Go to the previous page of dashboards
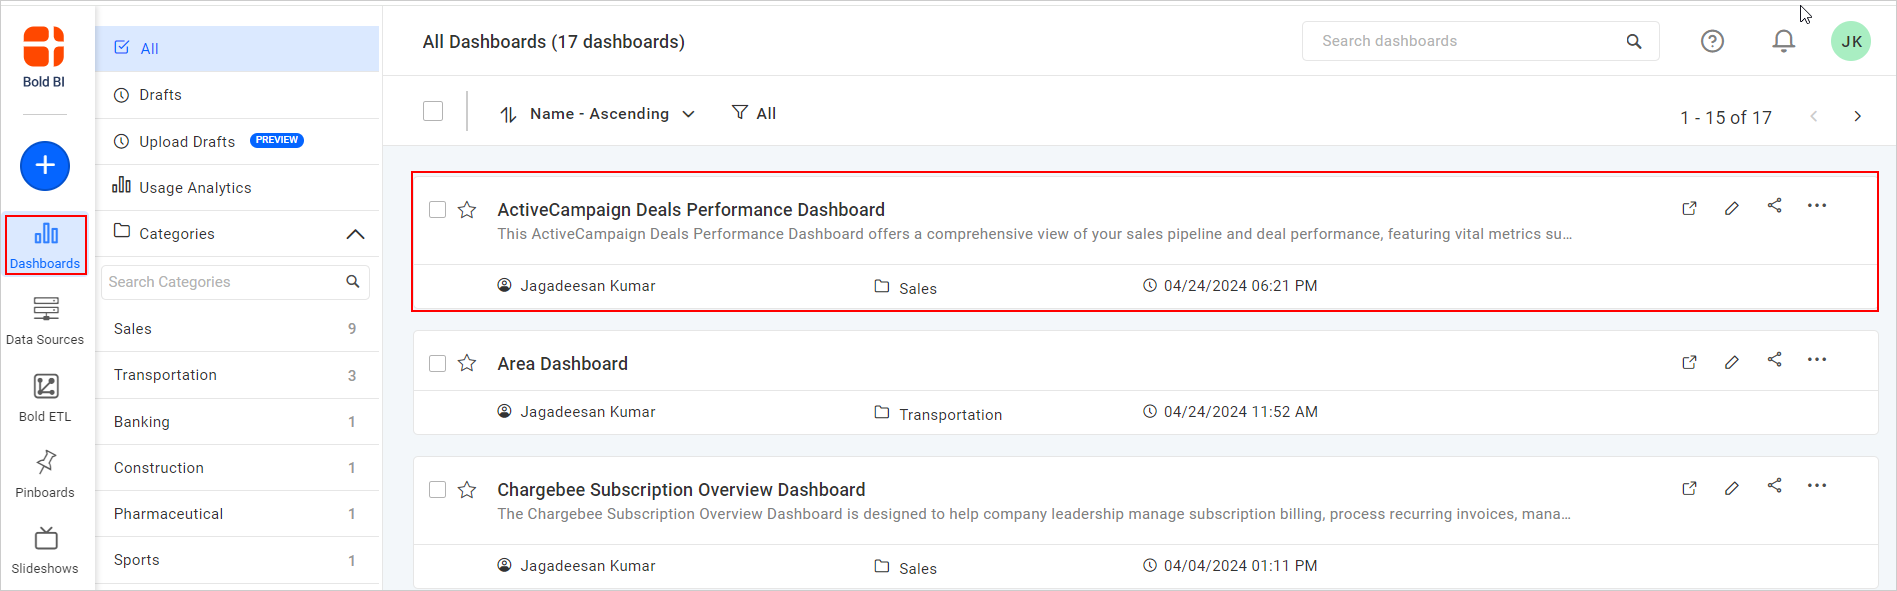The image size is (1897, 591). (x=1814, y=116)
